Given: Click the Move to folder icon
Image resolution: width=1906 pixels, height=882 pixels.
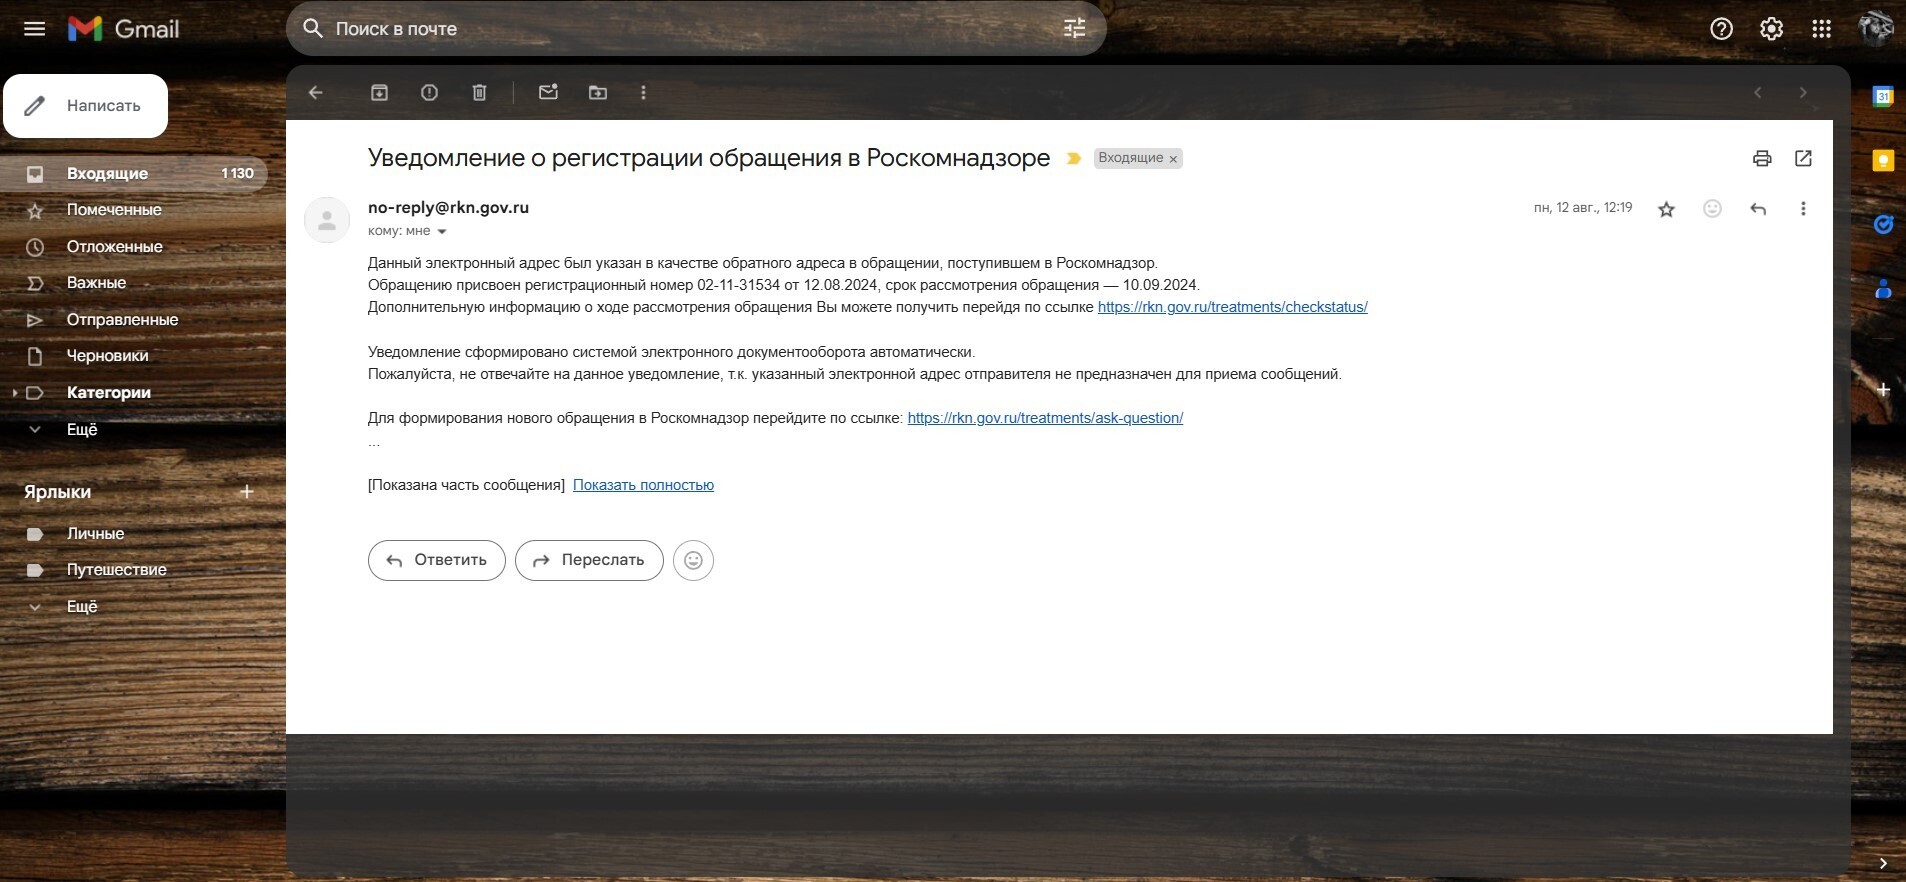Looking at the screenshot, I should pyautogui.click(x=598, y=93).
